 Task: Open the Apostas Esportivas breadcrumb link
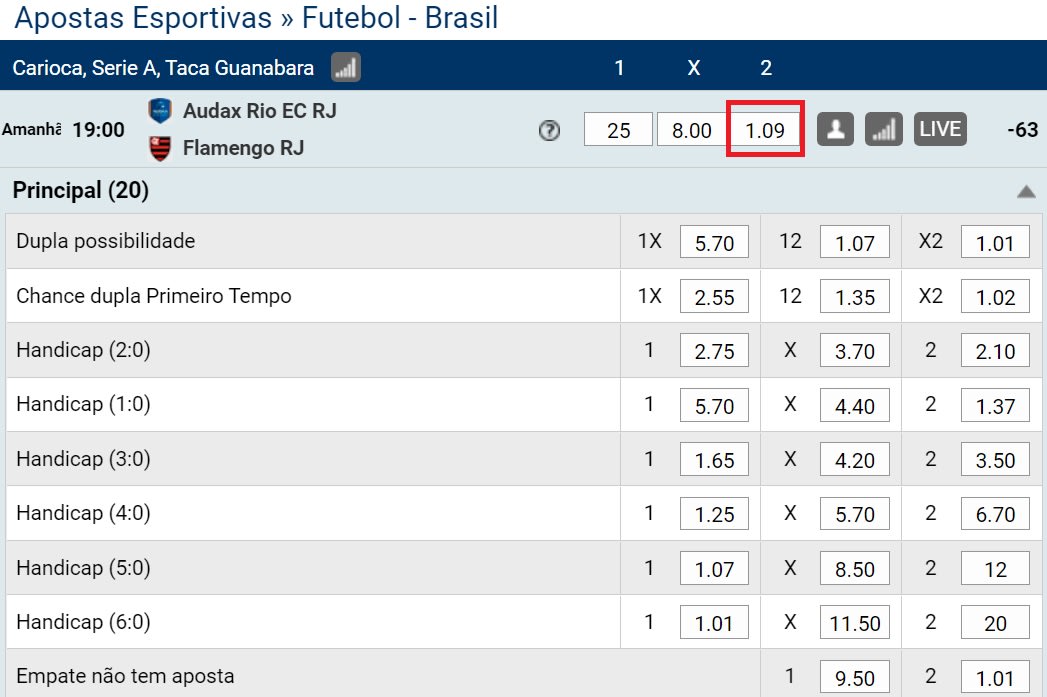click(143, 17)
